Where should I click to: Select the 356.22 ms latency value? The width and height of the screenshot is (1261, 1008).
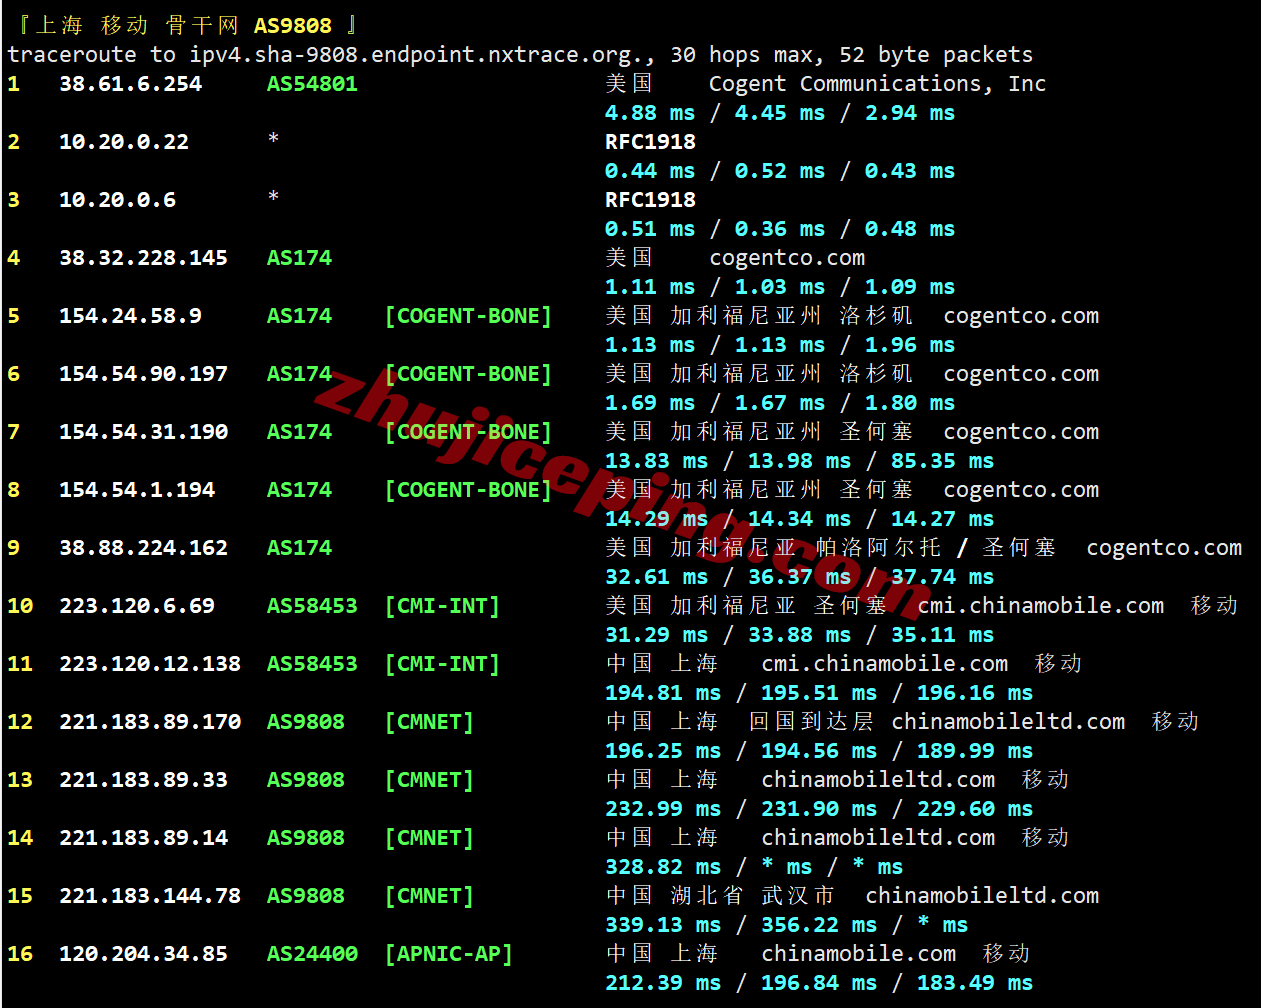pos(819,925)
